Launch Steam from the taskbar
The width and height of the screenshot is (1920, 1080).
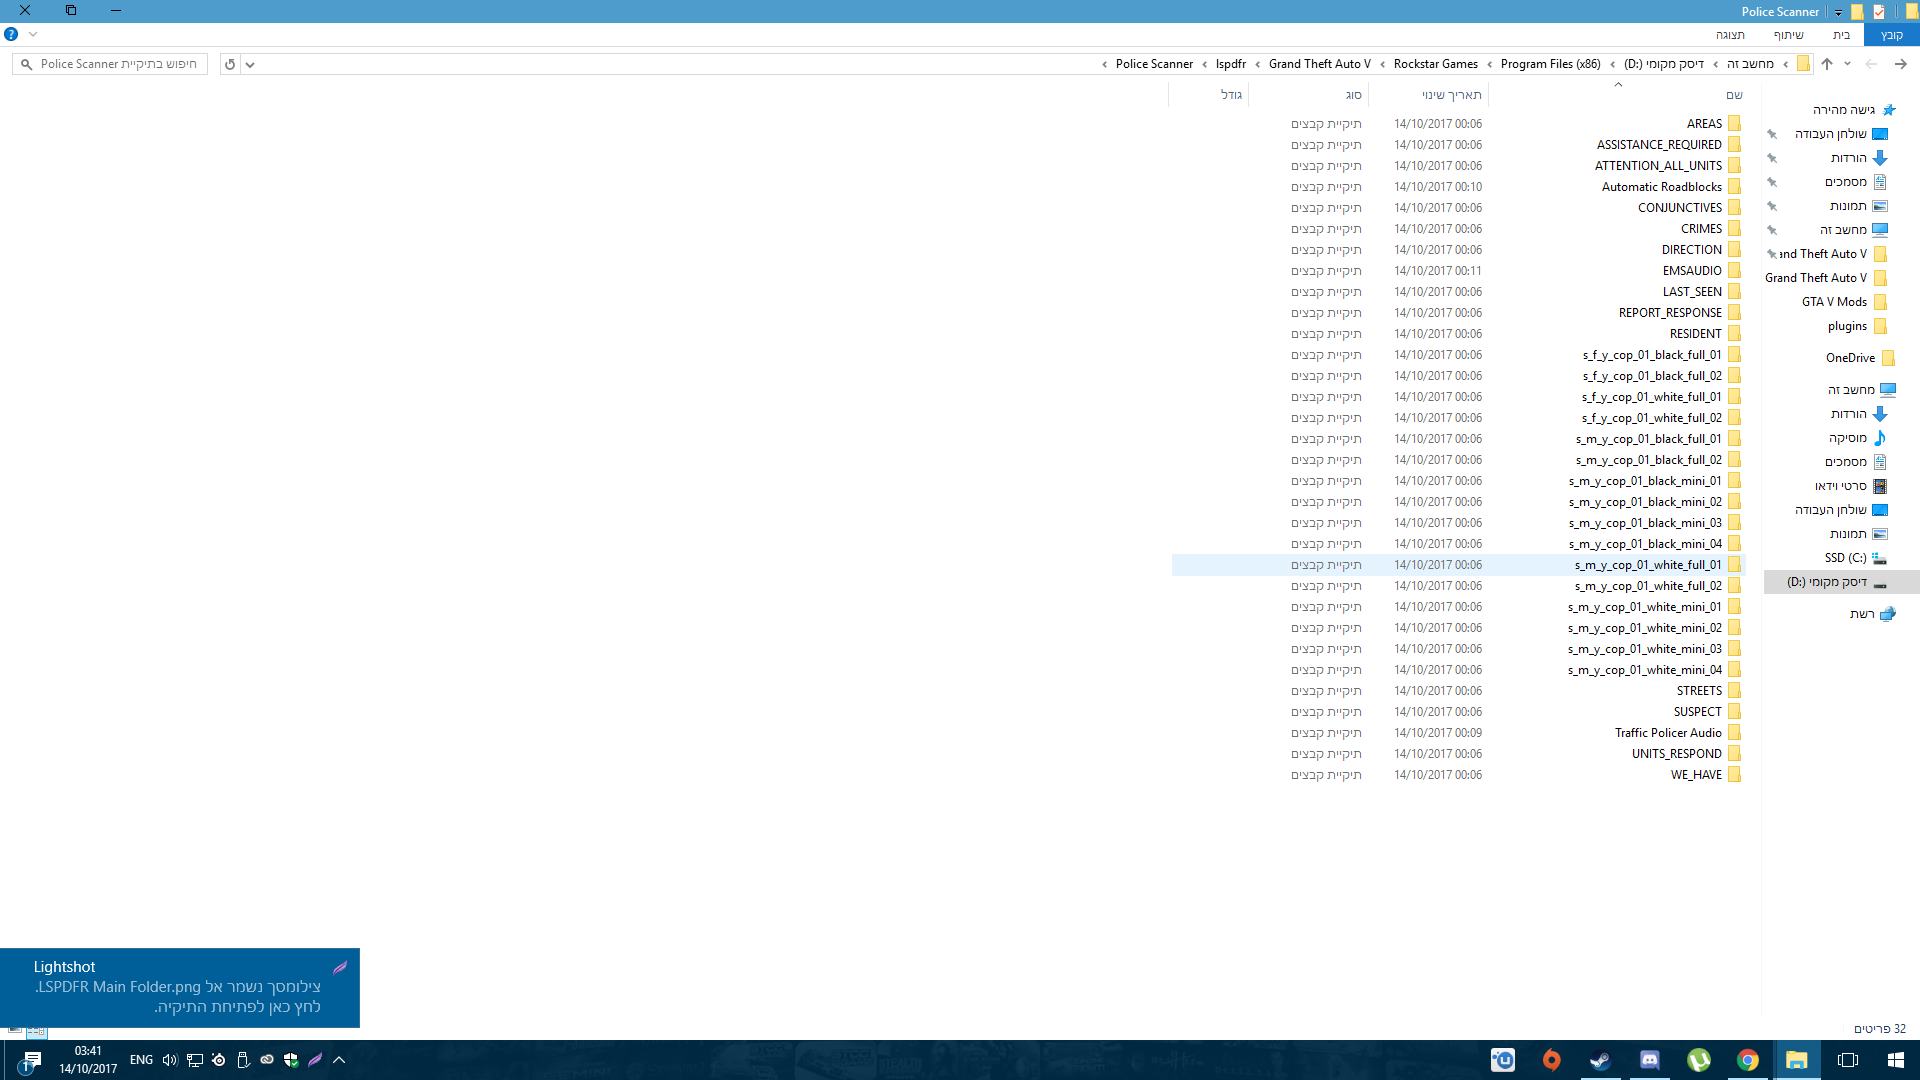point(1600,1060)
